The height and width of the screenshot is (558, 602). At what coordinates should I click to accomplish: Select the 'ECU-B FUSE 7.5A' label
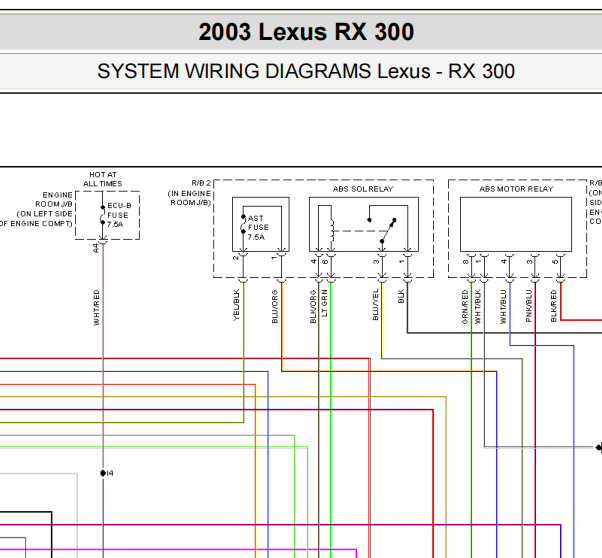coord(119,215)
